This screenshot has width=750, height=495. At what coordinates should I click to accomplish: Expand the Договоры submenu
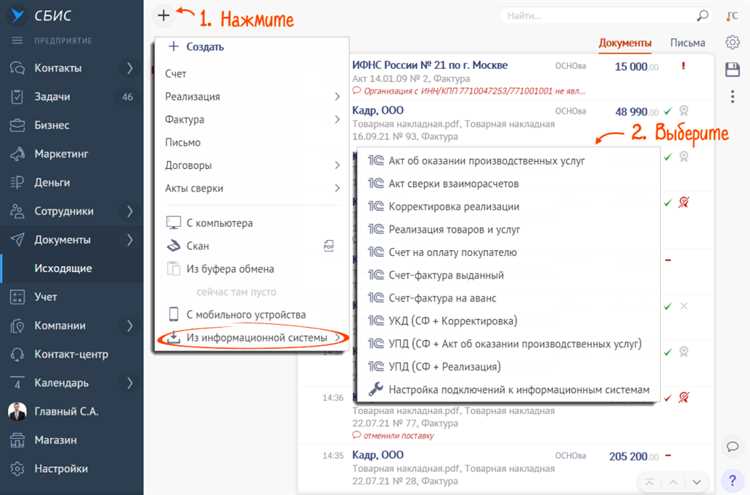337,165
